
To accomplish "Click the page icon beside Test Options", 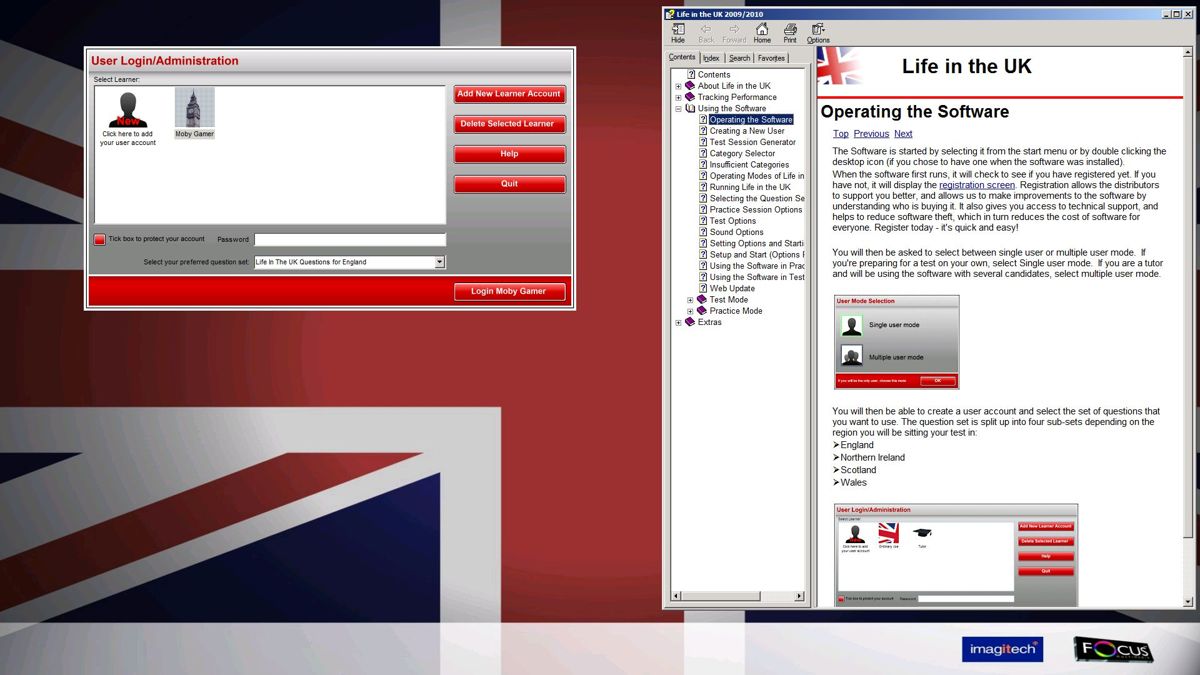I will pos(703,221).
